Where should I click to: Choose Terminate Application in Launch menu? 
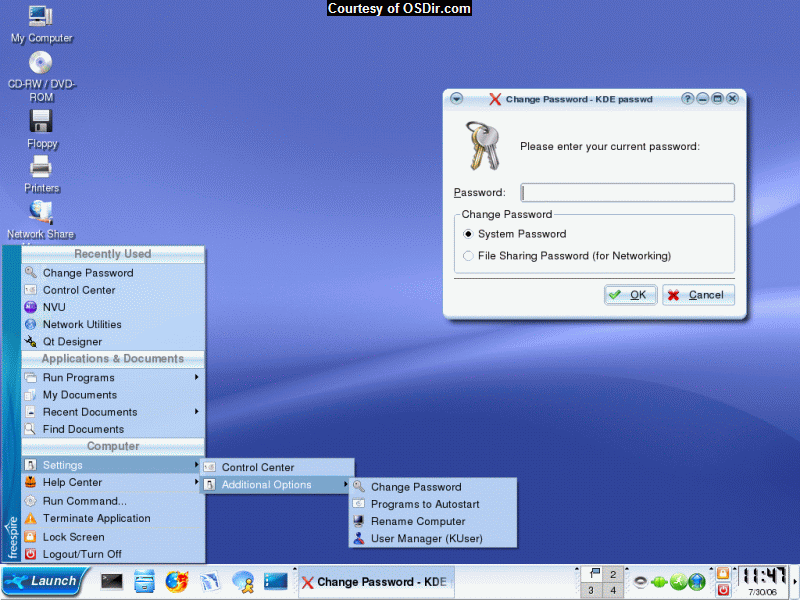coord(113,518)
